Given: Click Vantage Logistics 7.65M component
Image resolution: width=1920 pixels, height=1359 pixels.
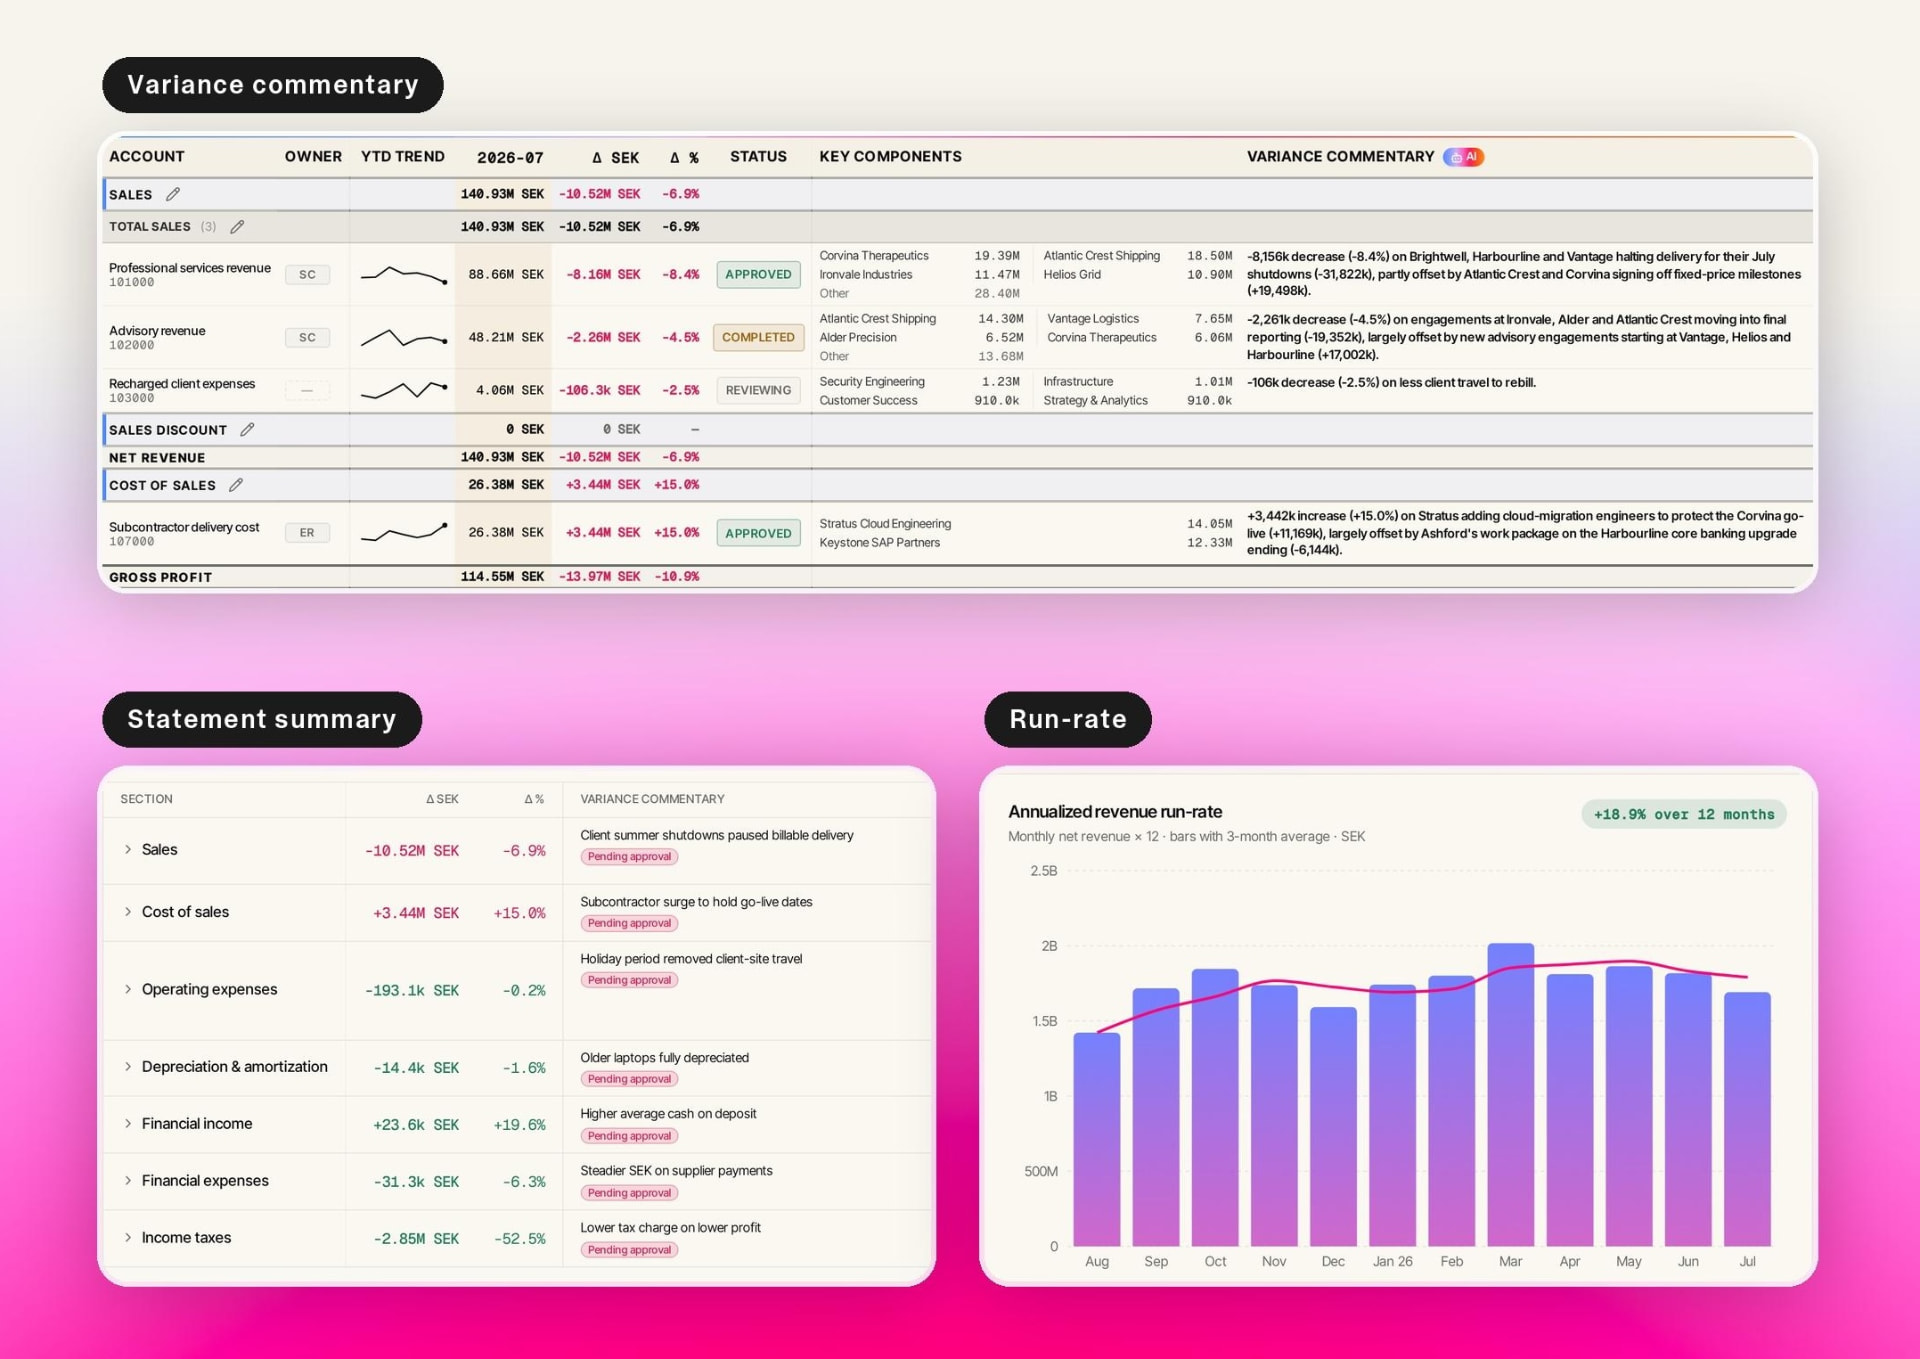Looking at the screenshot, I should tap(1139, 319).
